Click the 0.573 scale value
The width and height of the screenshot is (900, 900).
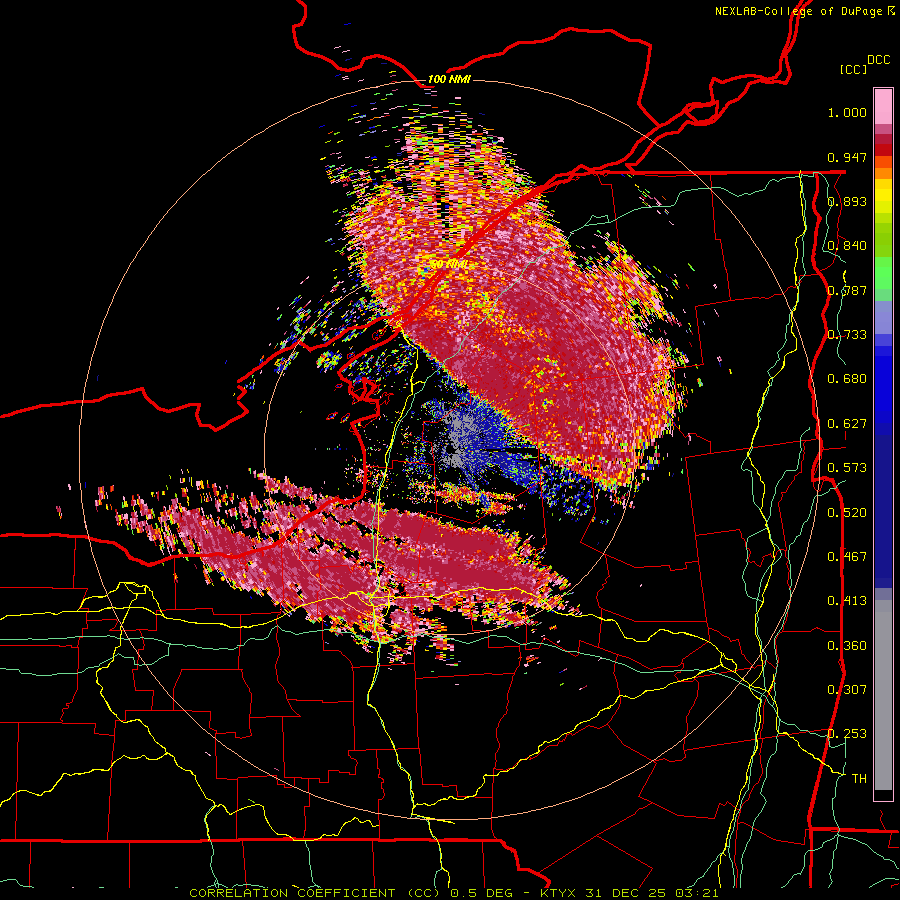coord(847,468)
